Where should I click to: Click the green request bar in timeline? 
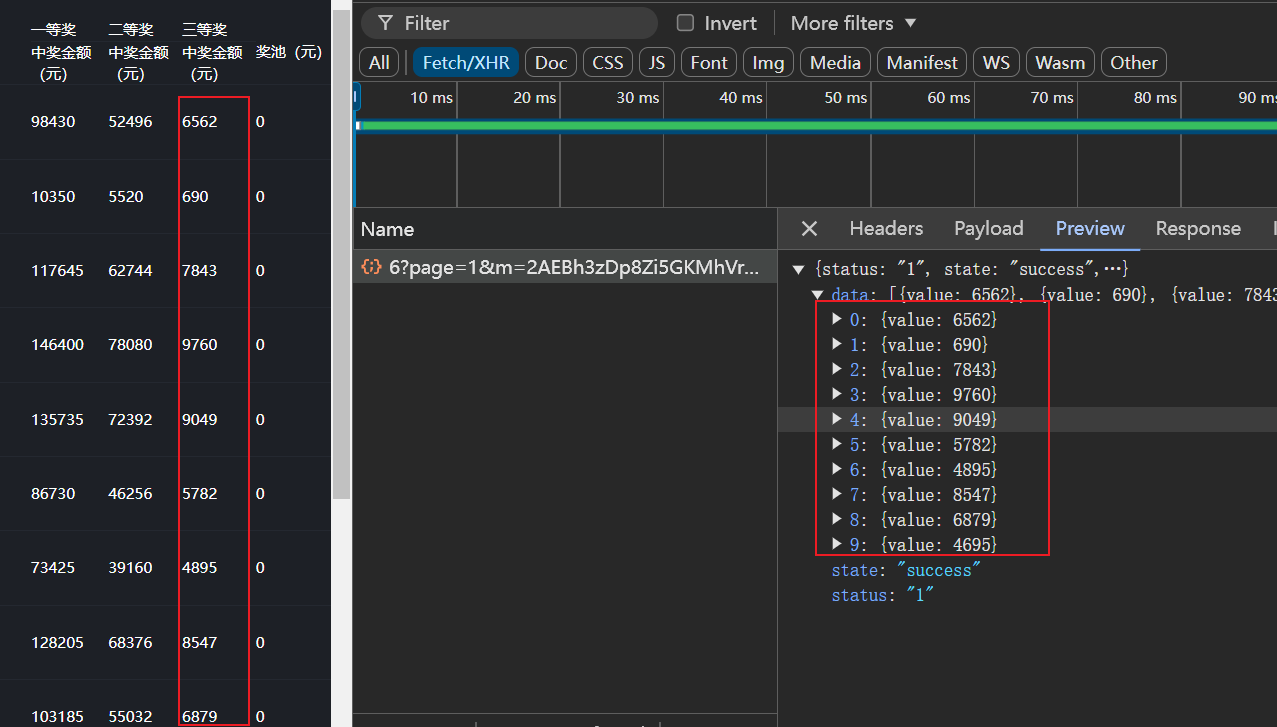tap(817, 125)
